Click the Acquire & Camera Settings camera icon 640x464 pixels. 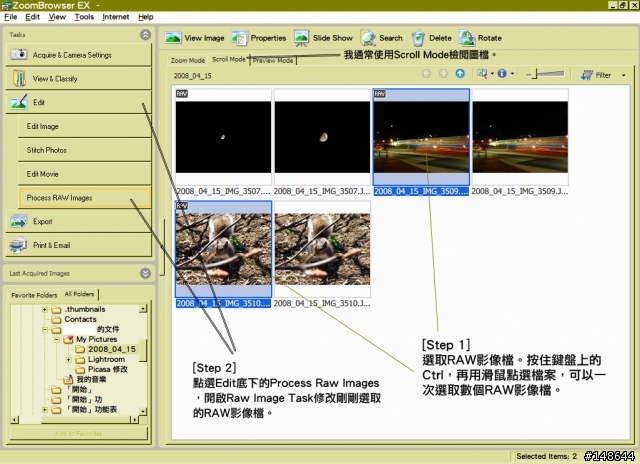click(x=19, y=54)
